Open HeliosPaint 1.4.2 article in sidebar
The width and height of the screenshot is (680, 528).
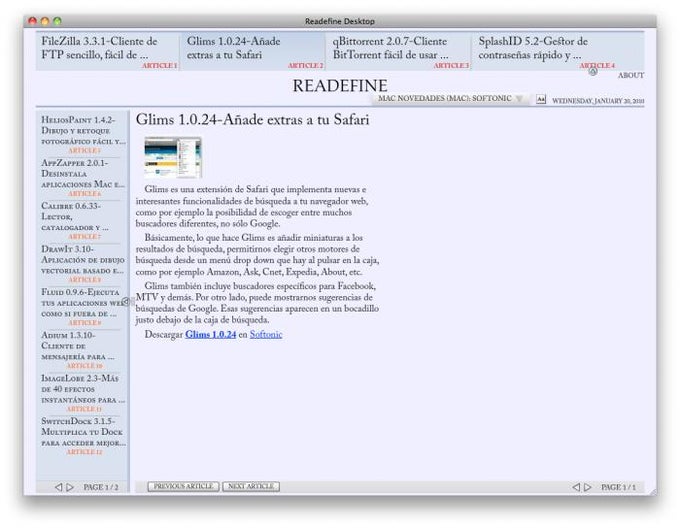[83, 134]
